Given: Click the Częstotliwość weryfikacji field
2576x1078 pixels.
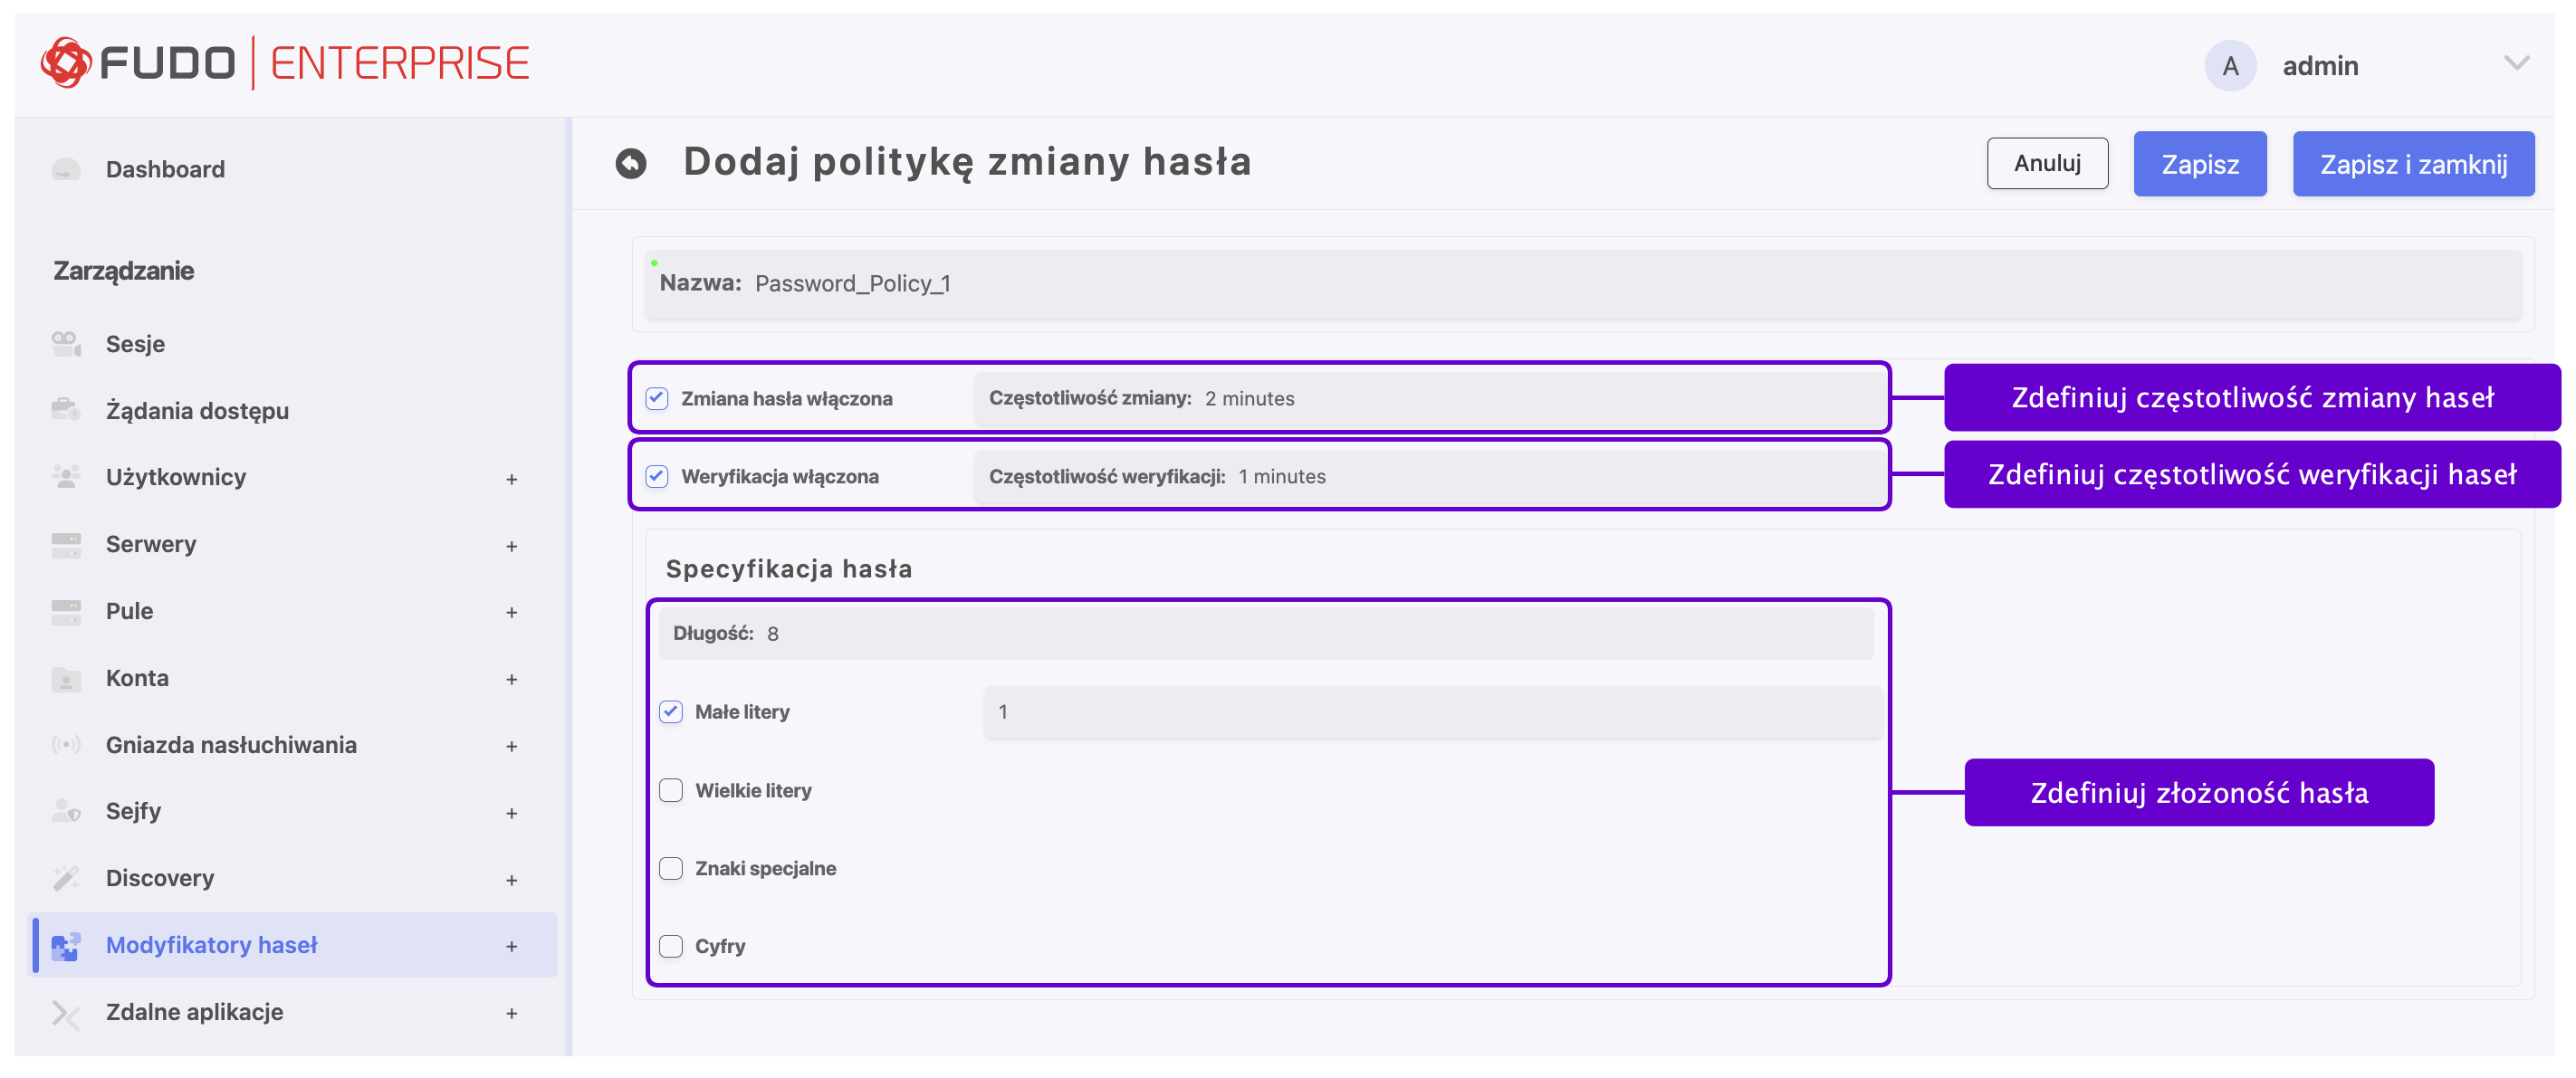Looking at the screenshot, I should click(1429, 476).
